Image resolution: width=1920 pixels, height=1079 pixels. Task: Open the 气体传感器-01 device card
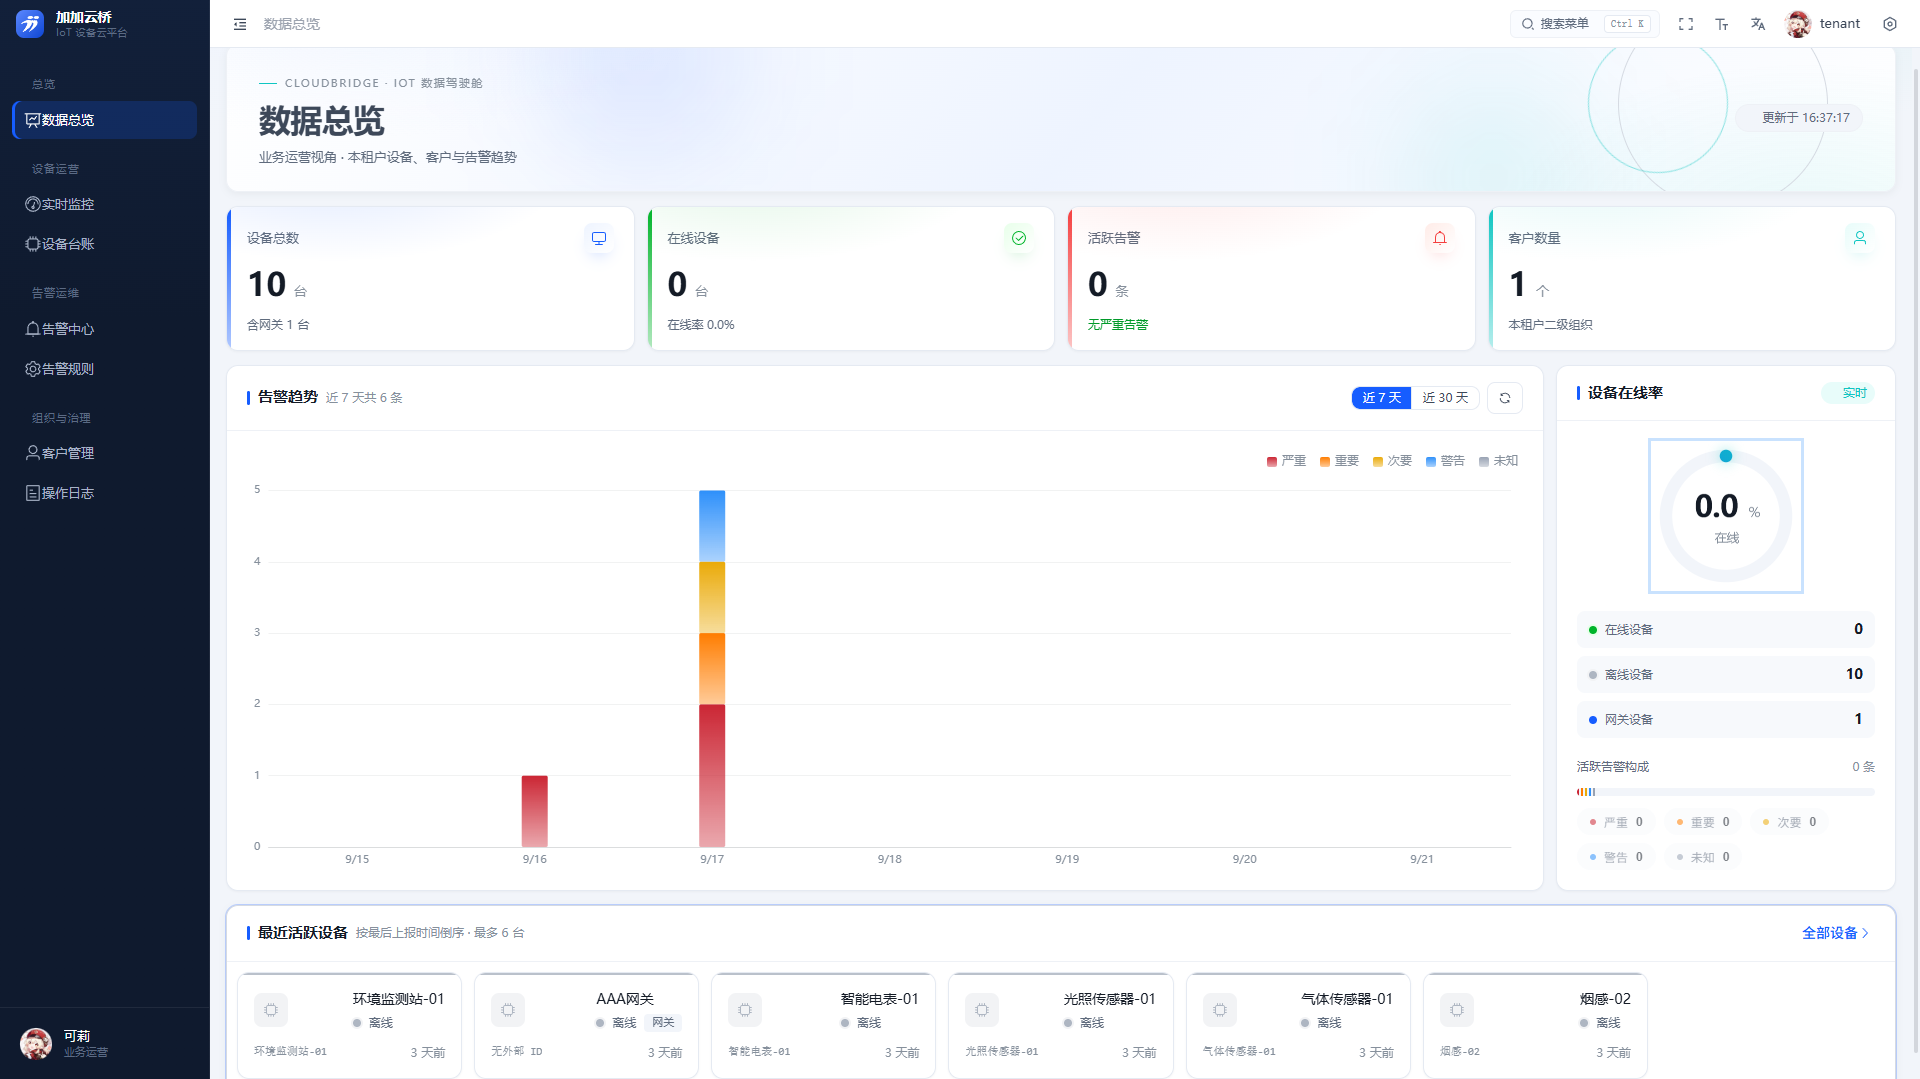[x=1298, y=1025]
